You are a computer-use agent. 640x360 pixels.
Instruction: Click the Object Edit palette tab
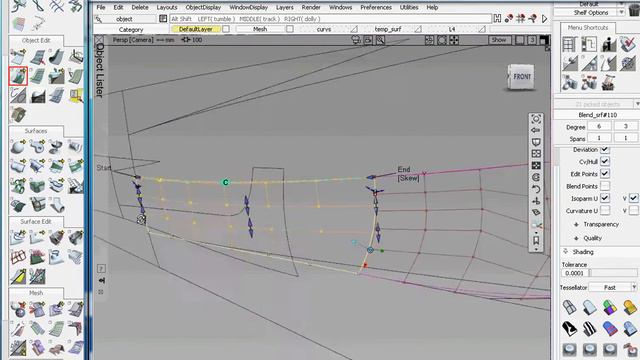tap(36, 40)
